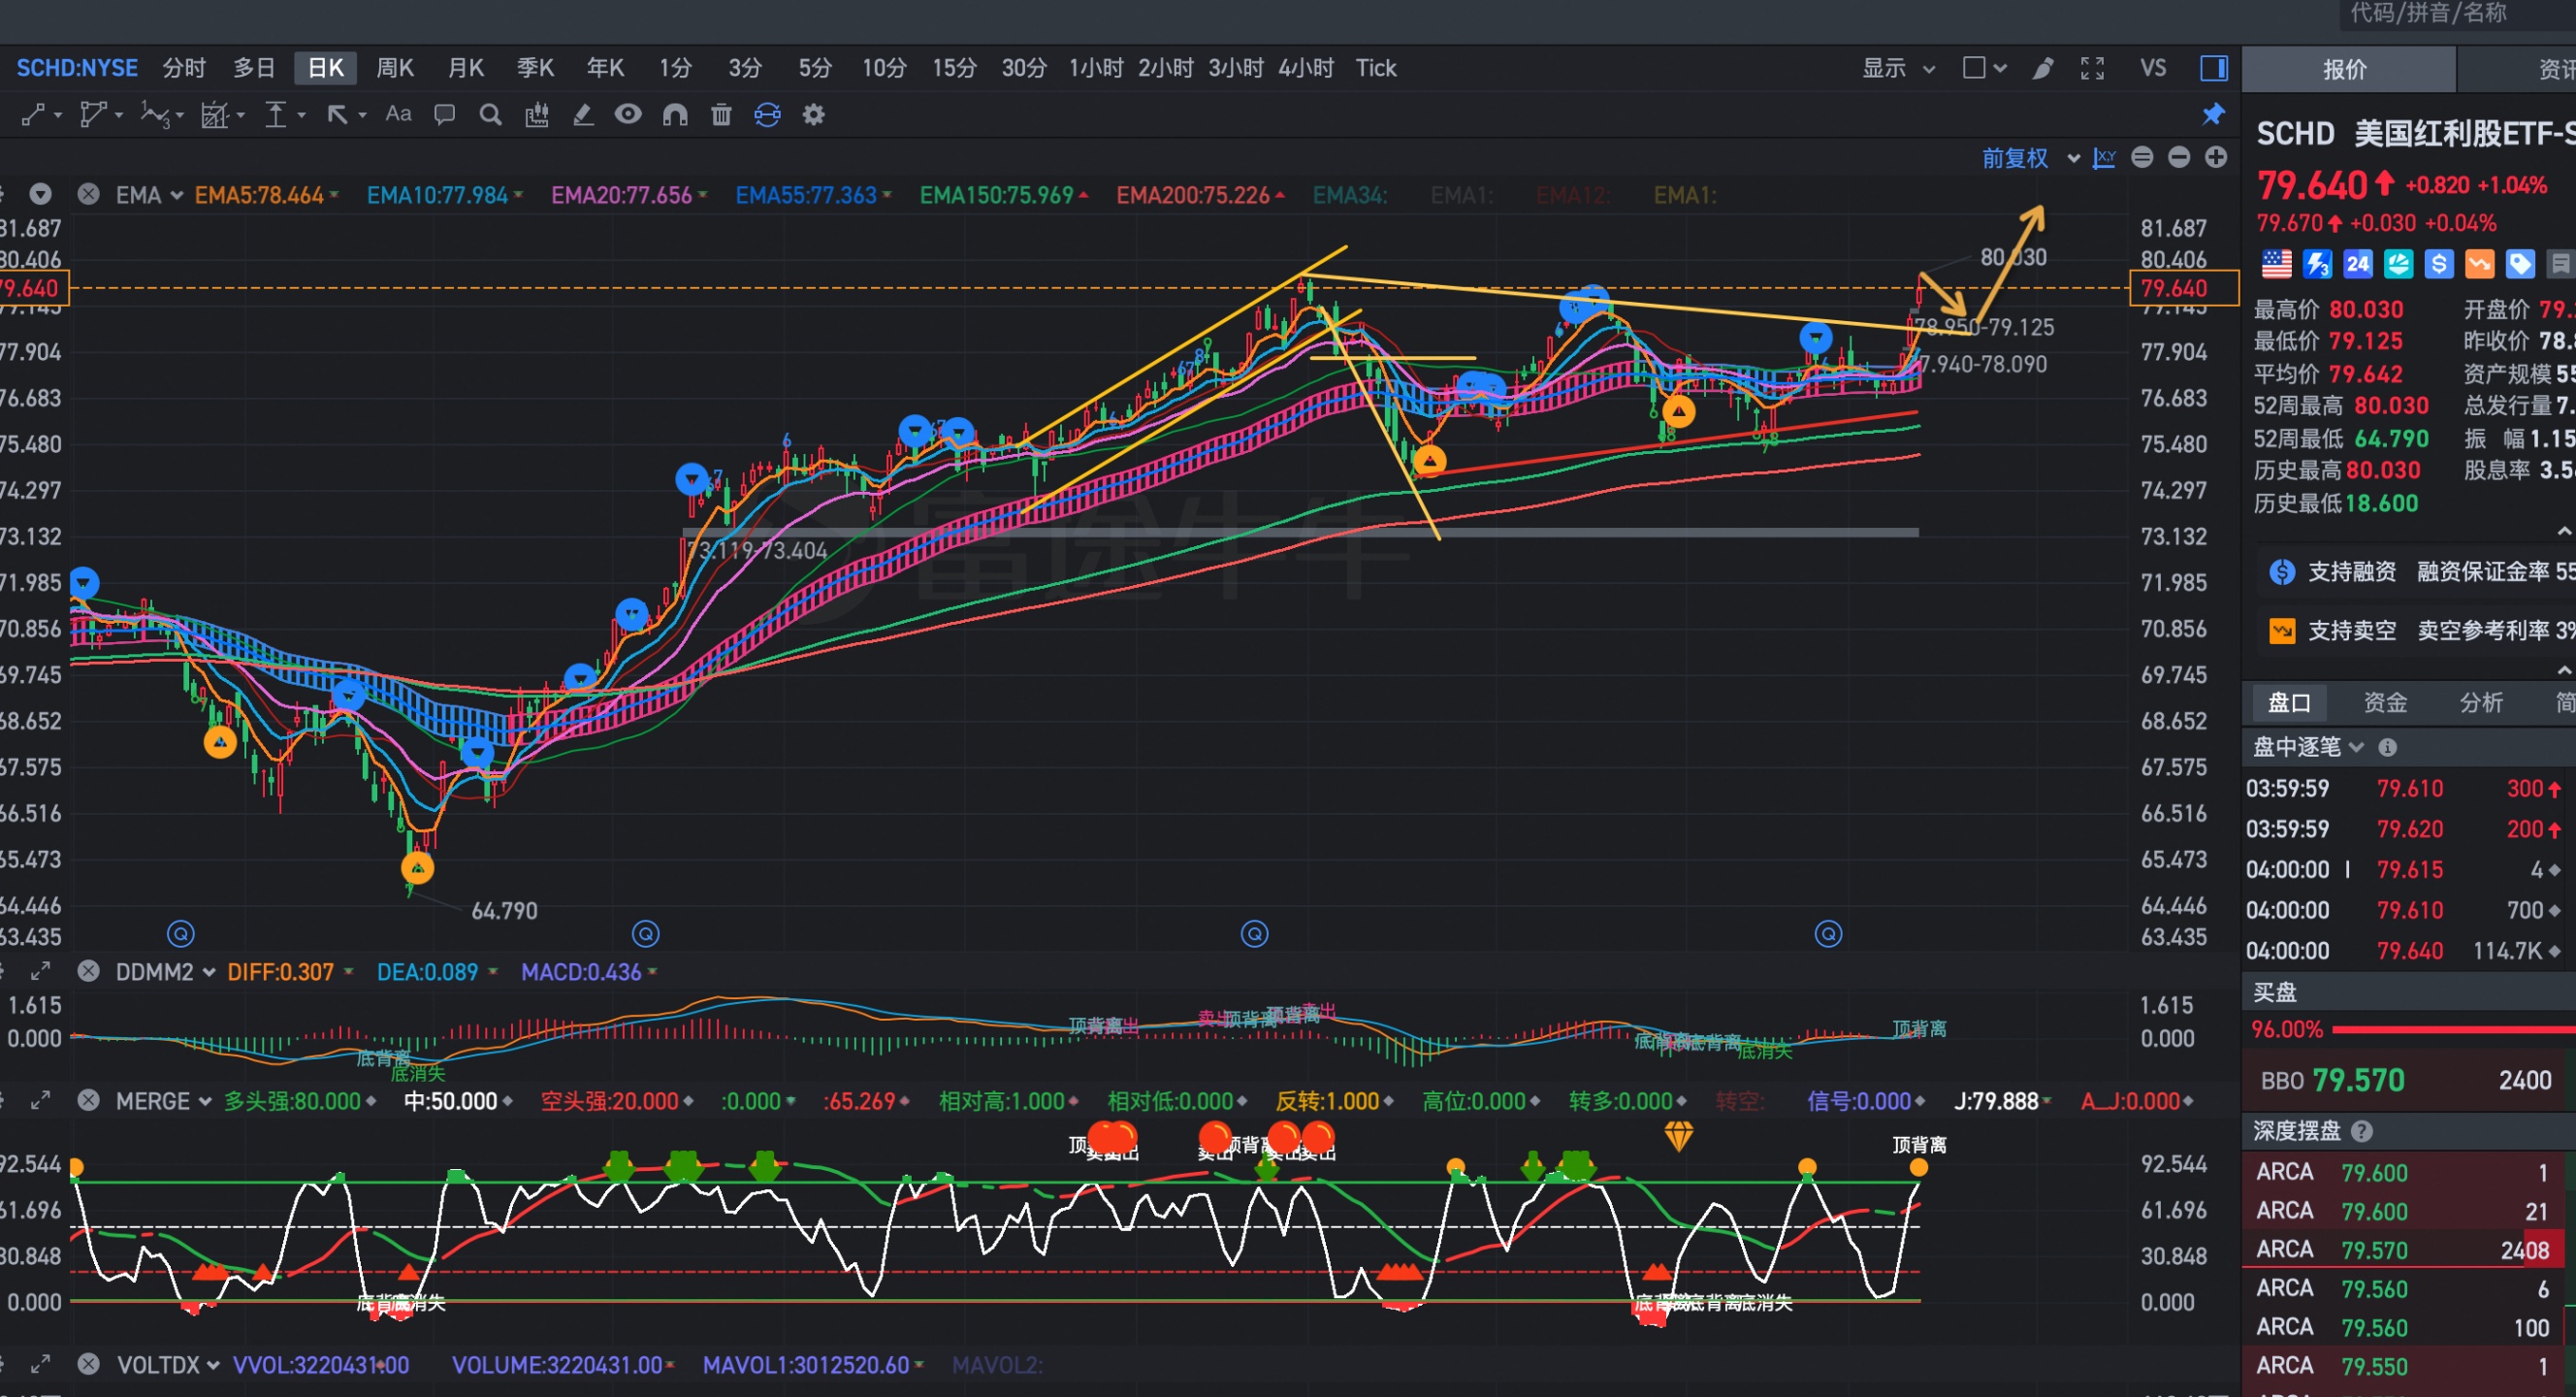Image resolution: width=2576 pixels, height=1397 pixels.
Task: Remove the DDMM2 indicator with X
Action: coord(89,971)
